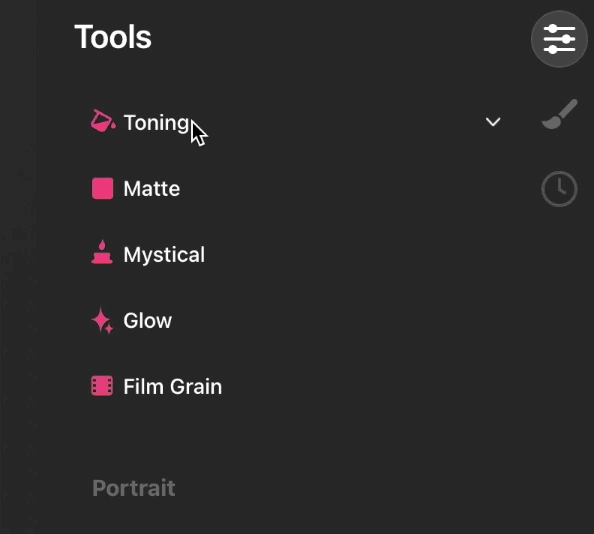Expand the Toning chevron arrow
This screenshot has height=534, width=594.
(x=493, y=122)
